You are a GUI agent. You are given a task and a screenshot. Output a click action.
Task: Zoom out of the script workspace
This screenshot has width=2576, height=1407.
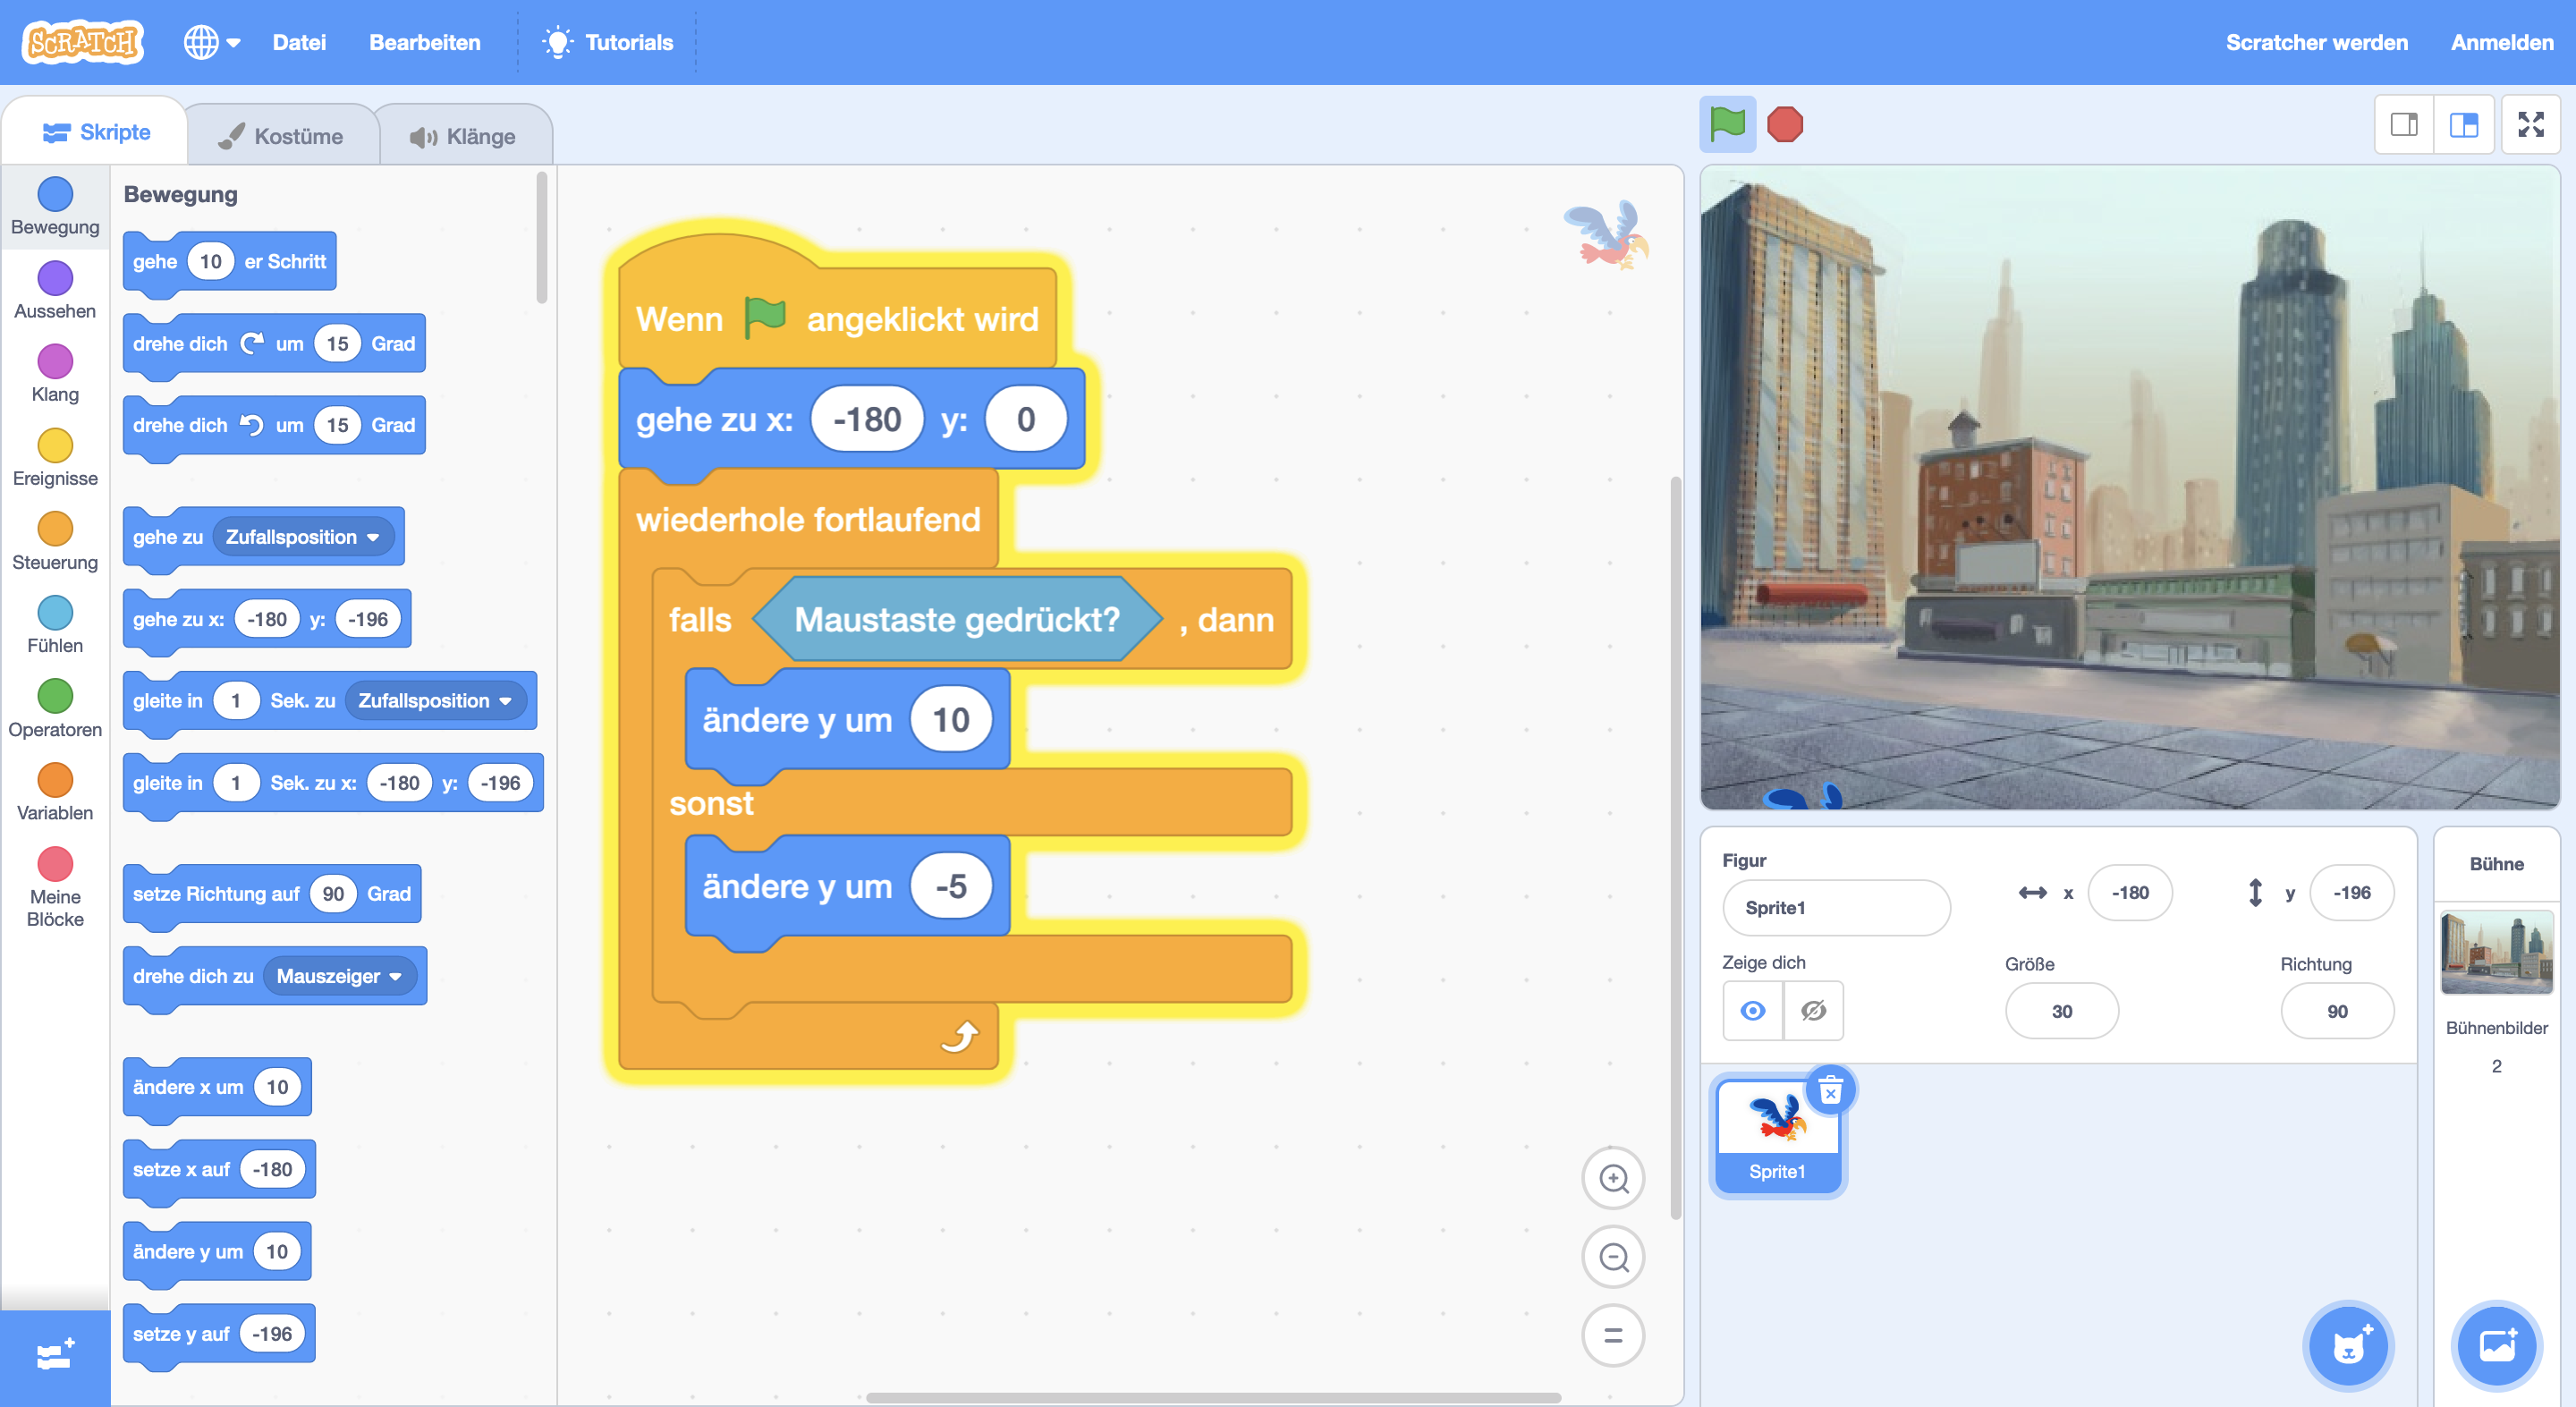click(x=1612, y=1257)
